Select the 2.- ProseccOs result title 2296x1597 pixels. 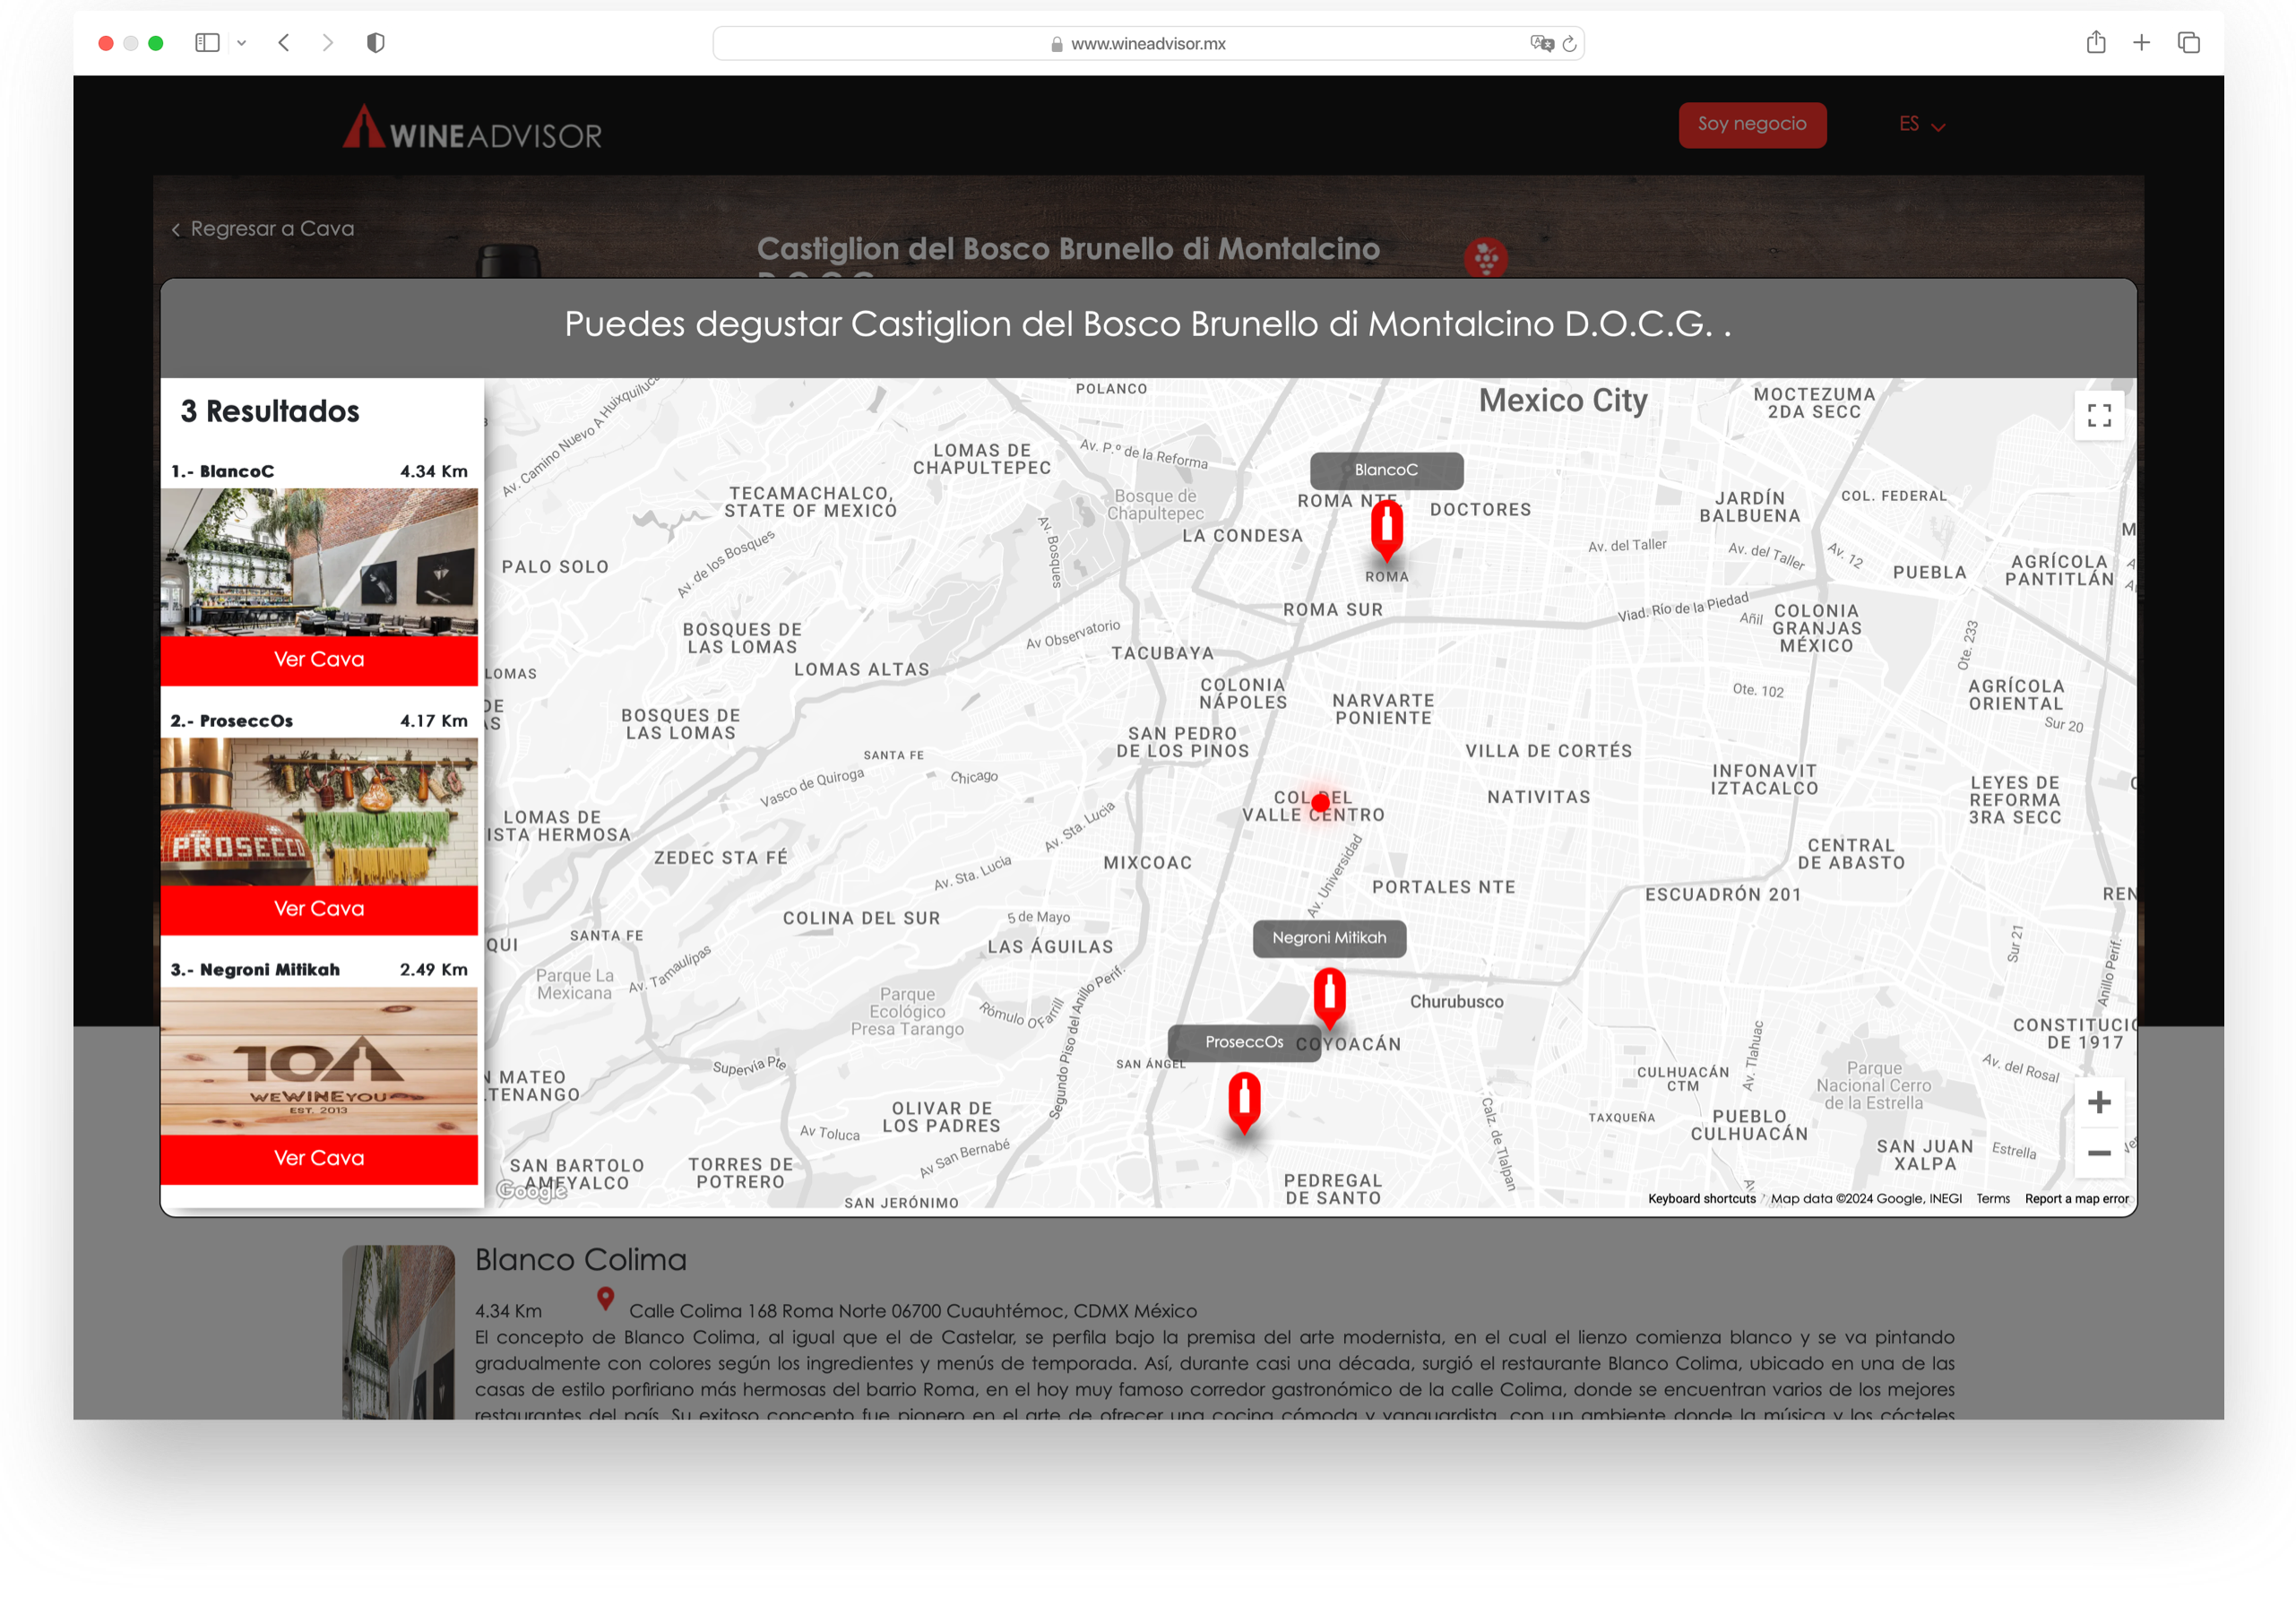[x=231, y=721]
